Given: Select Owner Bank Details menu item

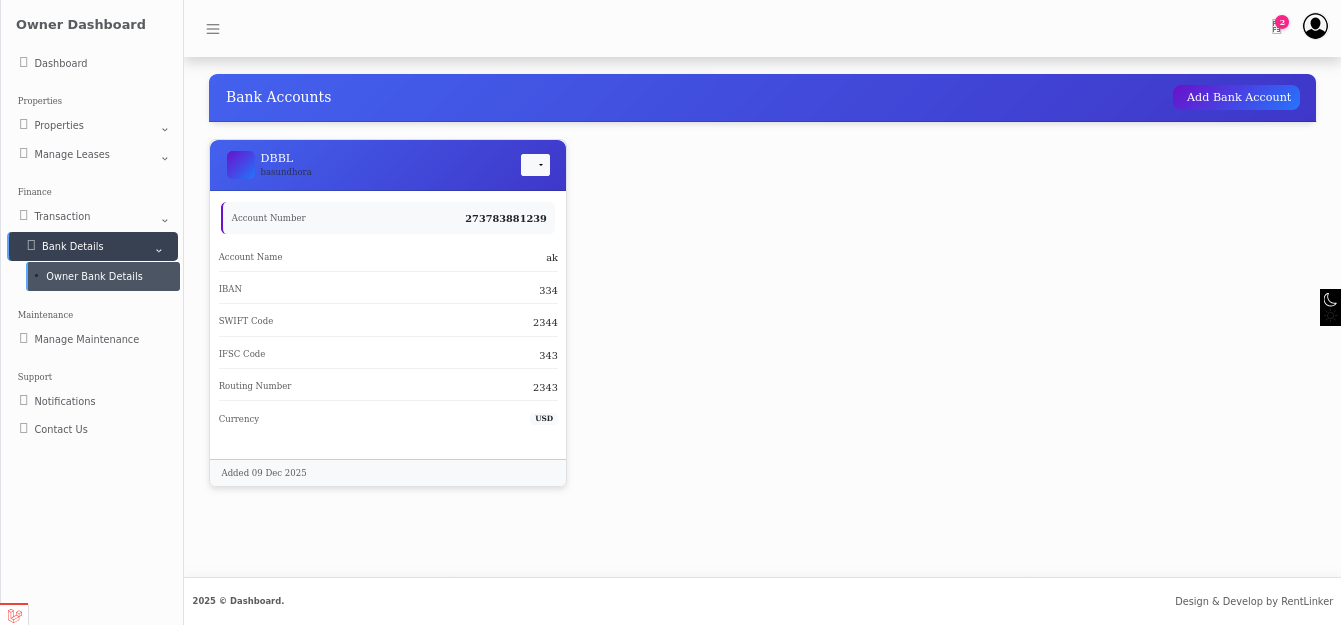Looking at the screenshot, I should 94,277.
